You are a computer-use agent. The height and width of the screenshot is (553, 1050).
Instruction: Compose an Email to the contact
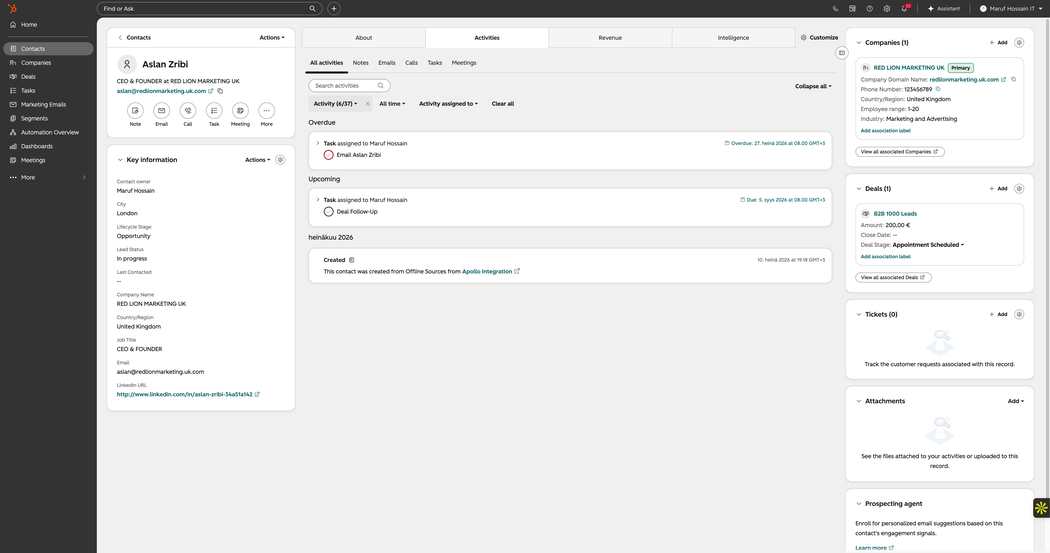pyautogui.click(x=161, y=110)
